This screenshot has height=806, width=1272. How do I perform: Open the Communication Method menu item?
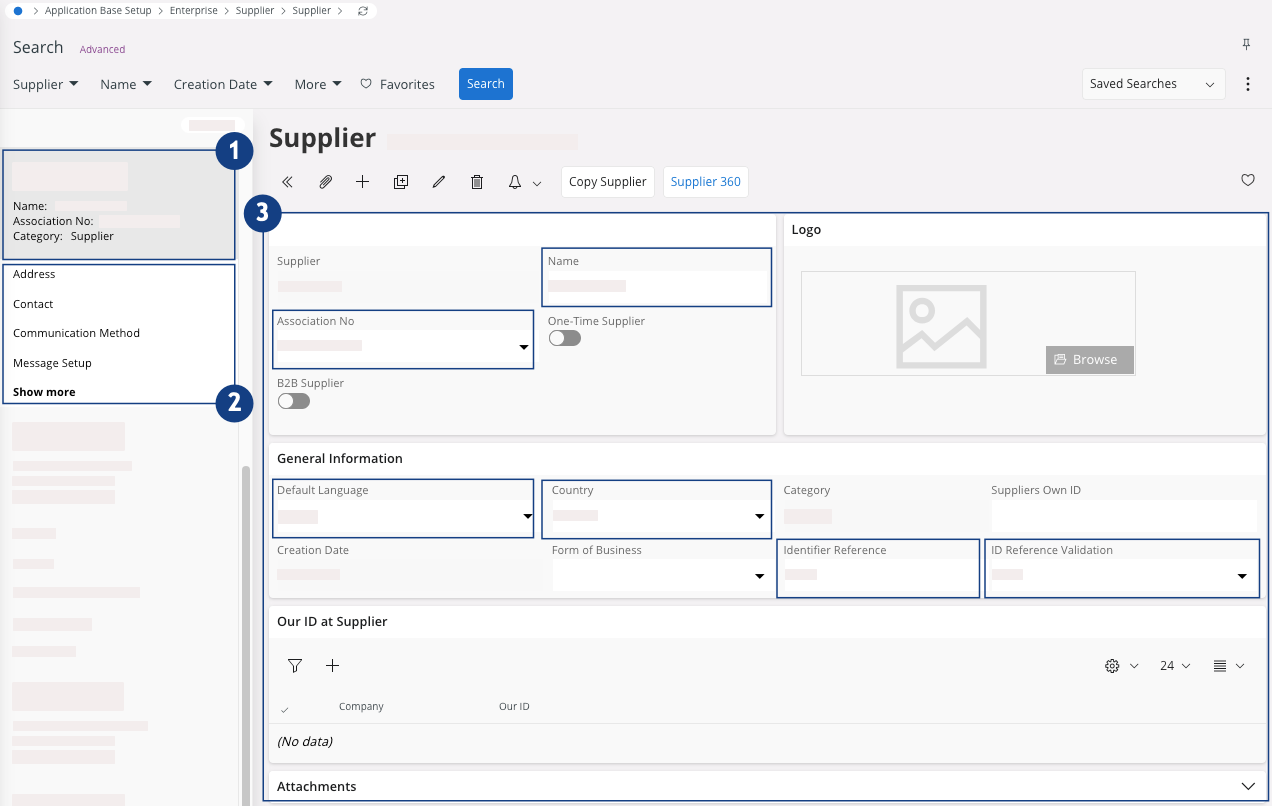76,333
